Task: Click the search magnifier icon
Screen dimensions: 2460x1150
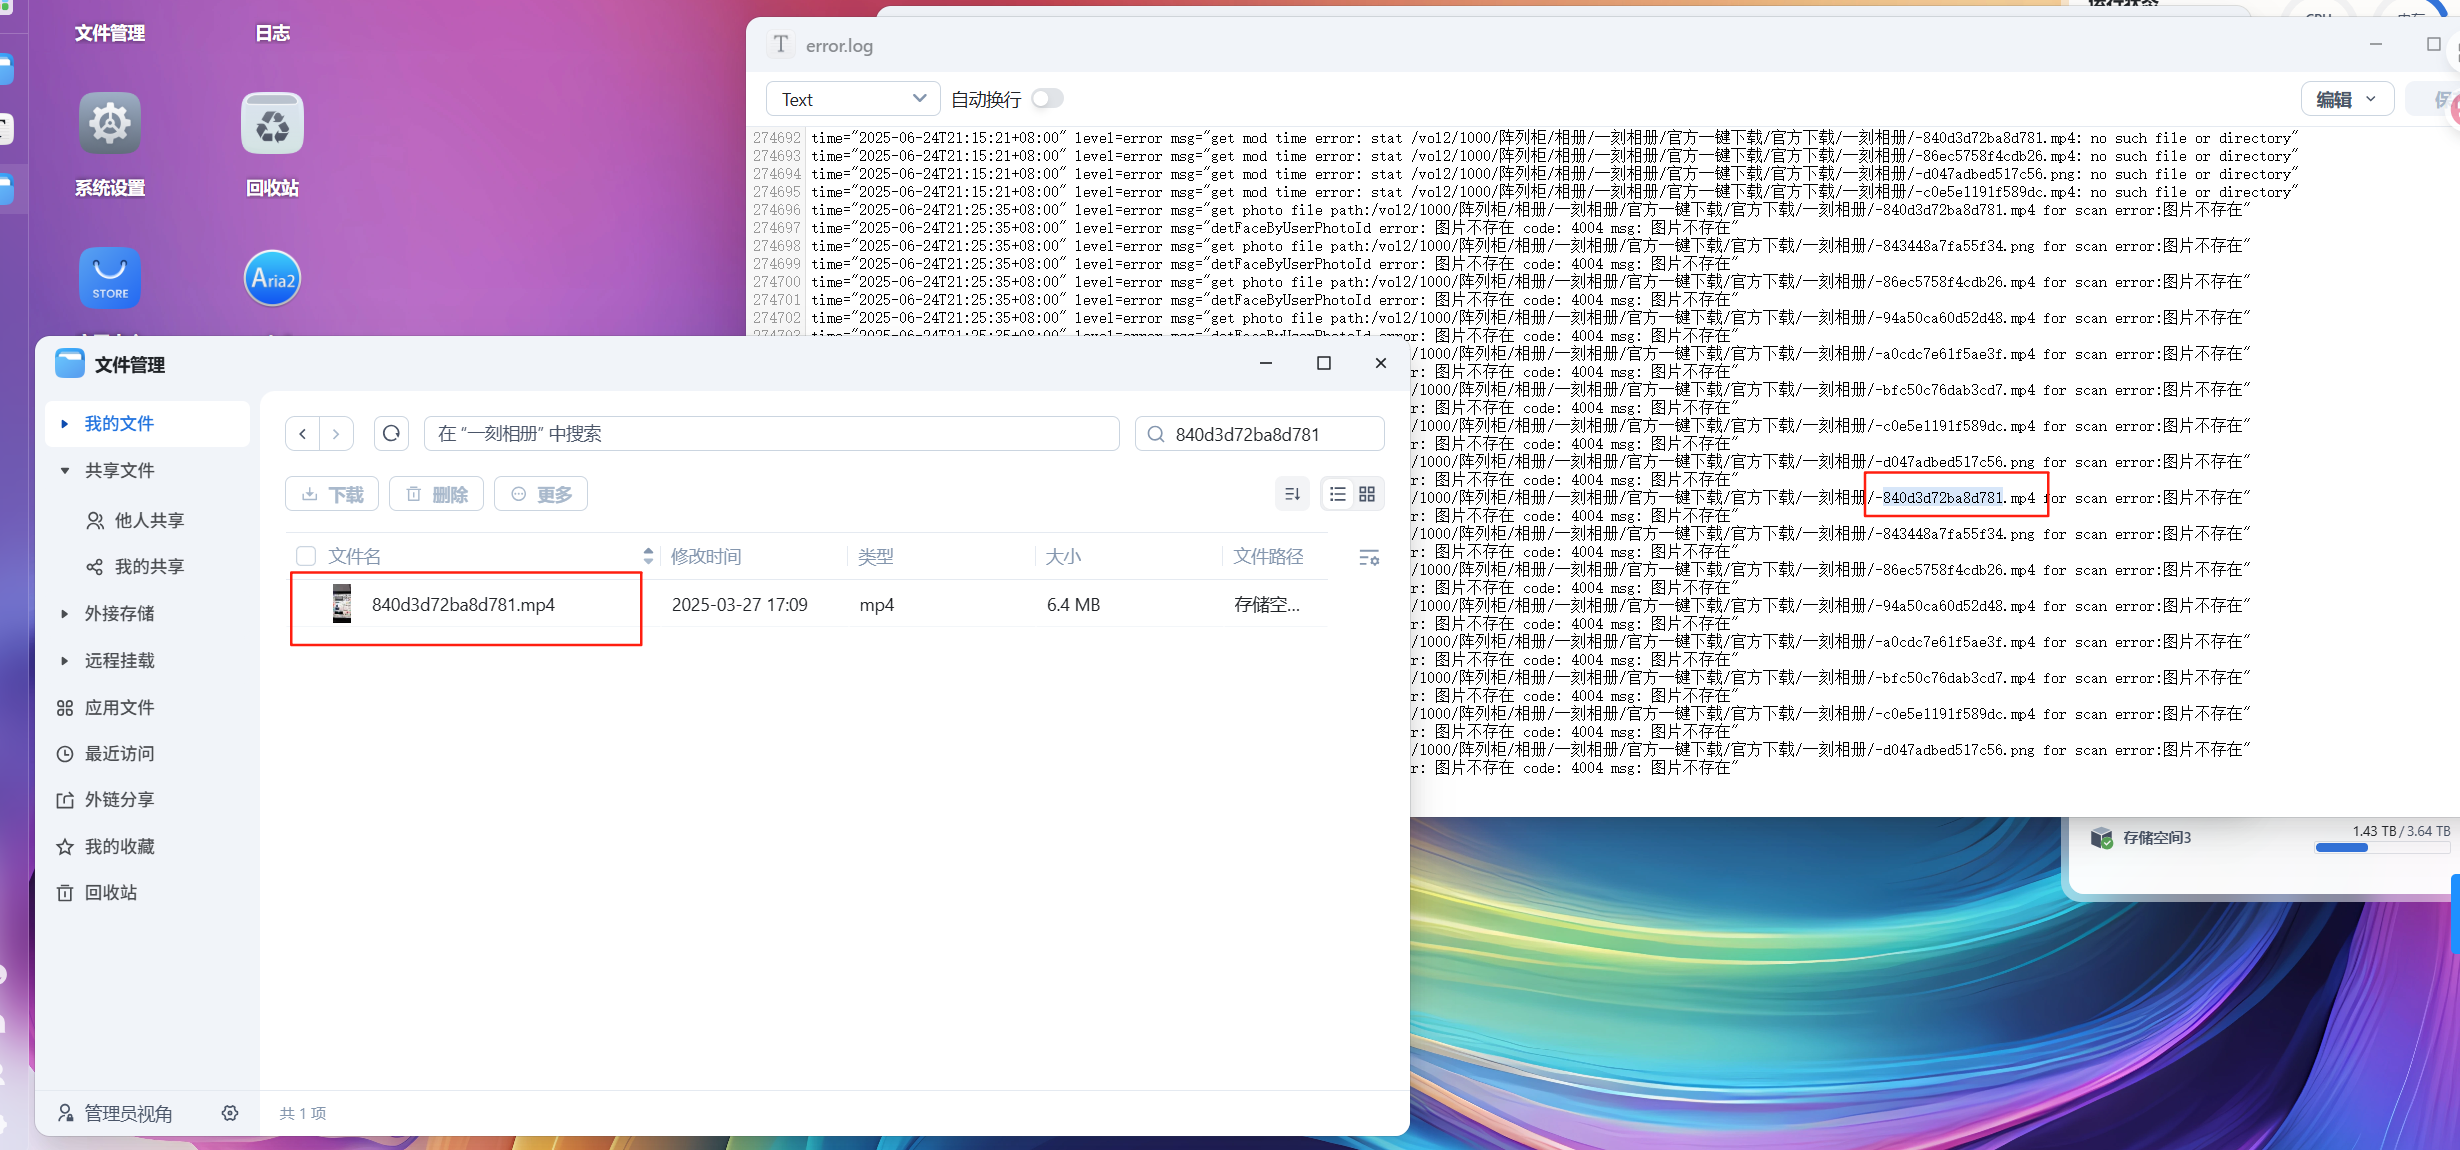Action: (1156, 434)
